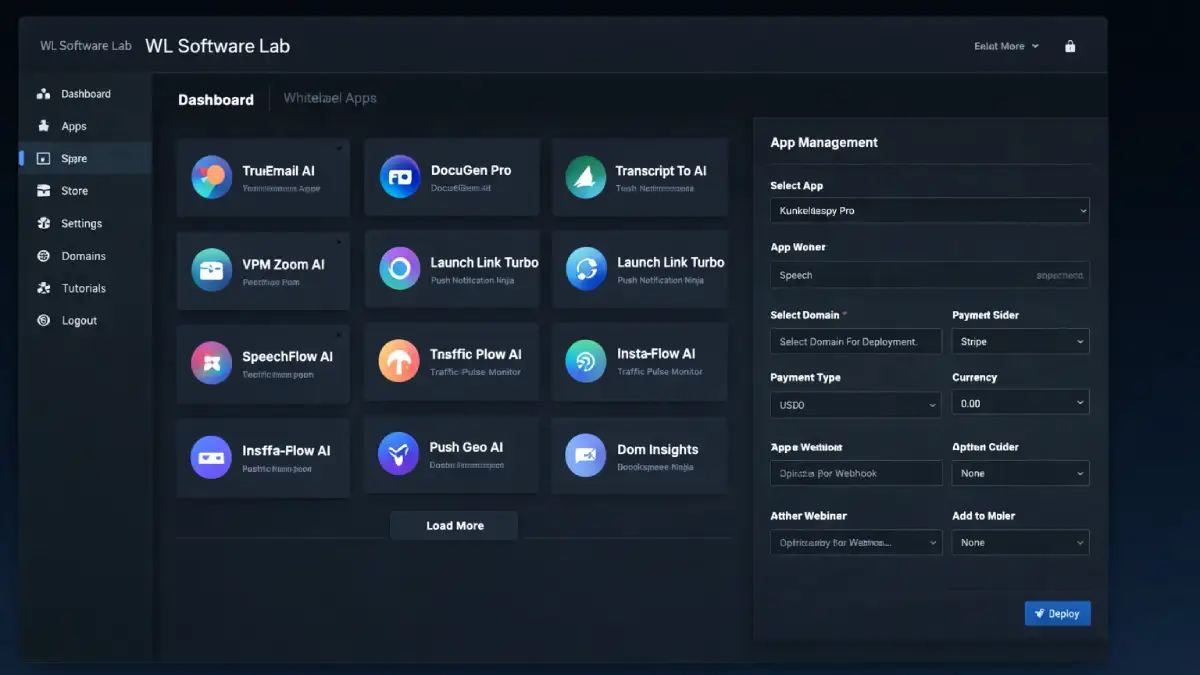
Task: Switch to the Dashboard tab
Action: (x=216, y=100)
